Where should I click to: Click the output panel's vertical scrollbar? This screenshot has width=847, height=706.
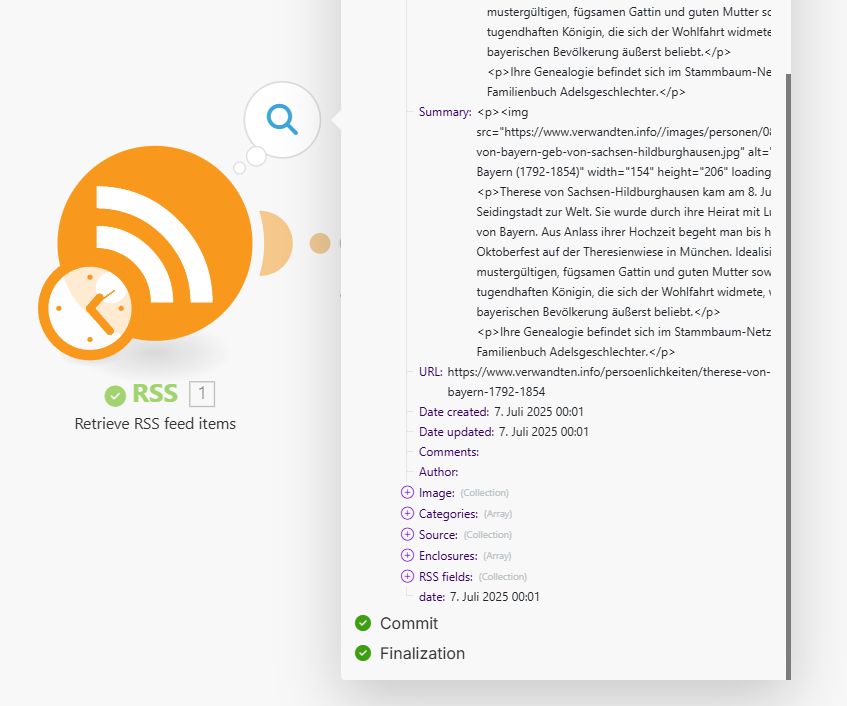[789, 376]
